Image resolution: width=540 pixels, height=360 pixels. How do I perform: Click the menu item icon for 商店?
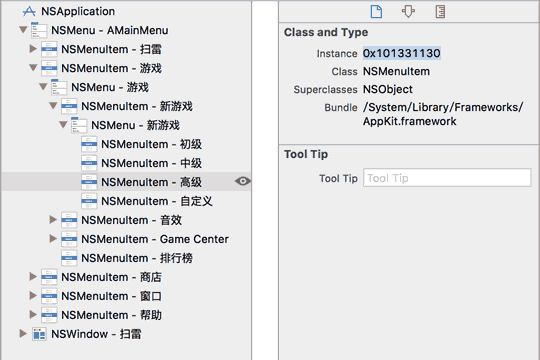point(49,277)
